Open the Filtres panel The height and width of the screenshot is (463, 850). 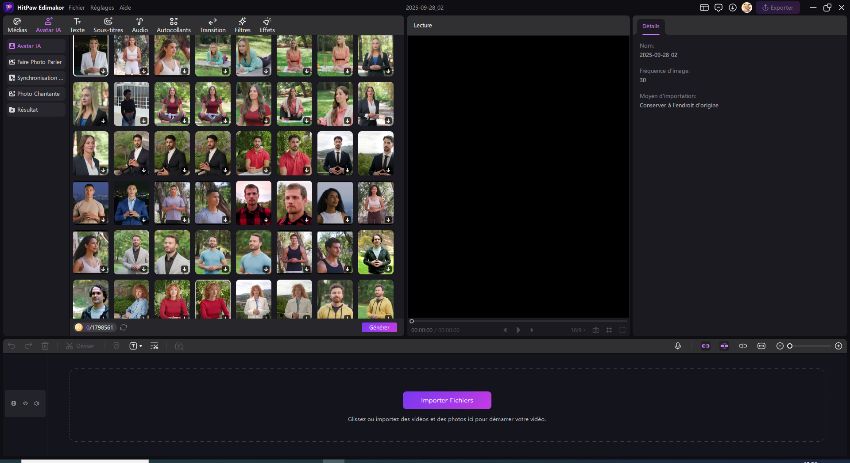[x=242, y=25]
